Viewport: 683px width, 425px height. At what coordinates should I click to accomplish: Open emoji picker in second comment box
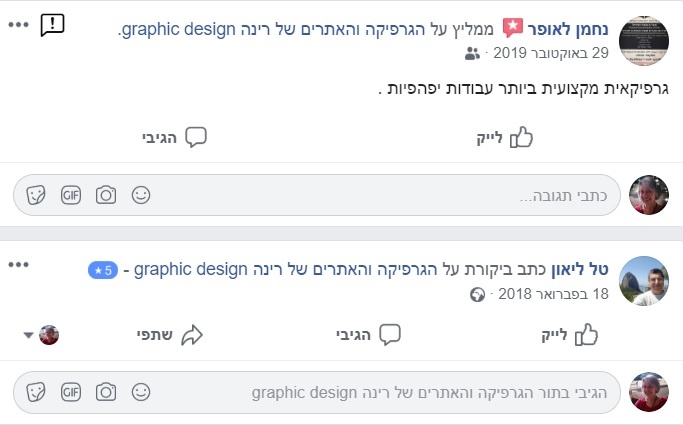[x=141, y=391]
